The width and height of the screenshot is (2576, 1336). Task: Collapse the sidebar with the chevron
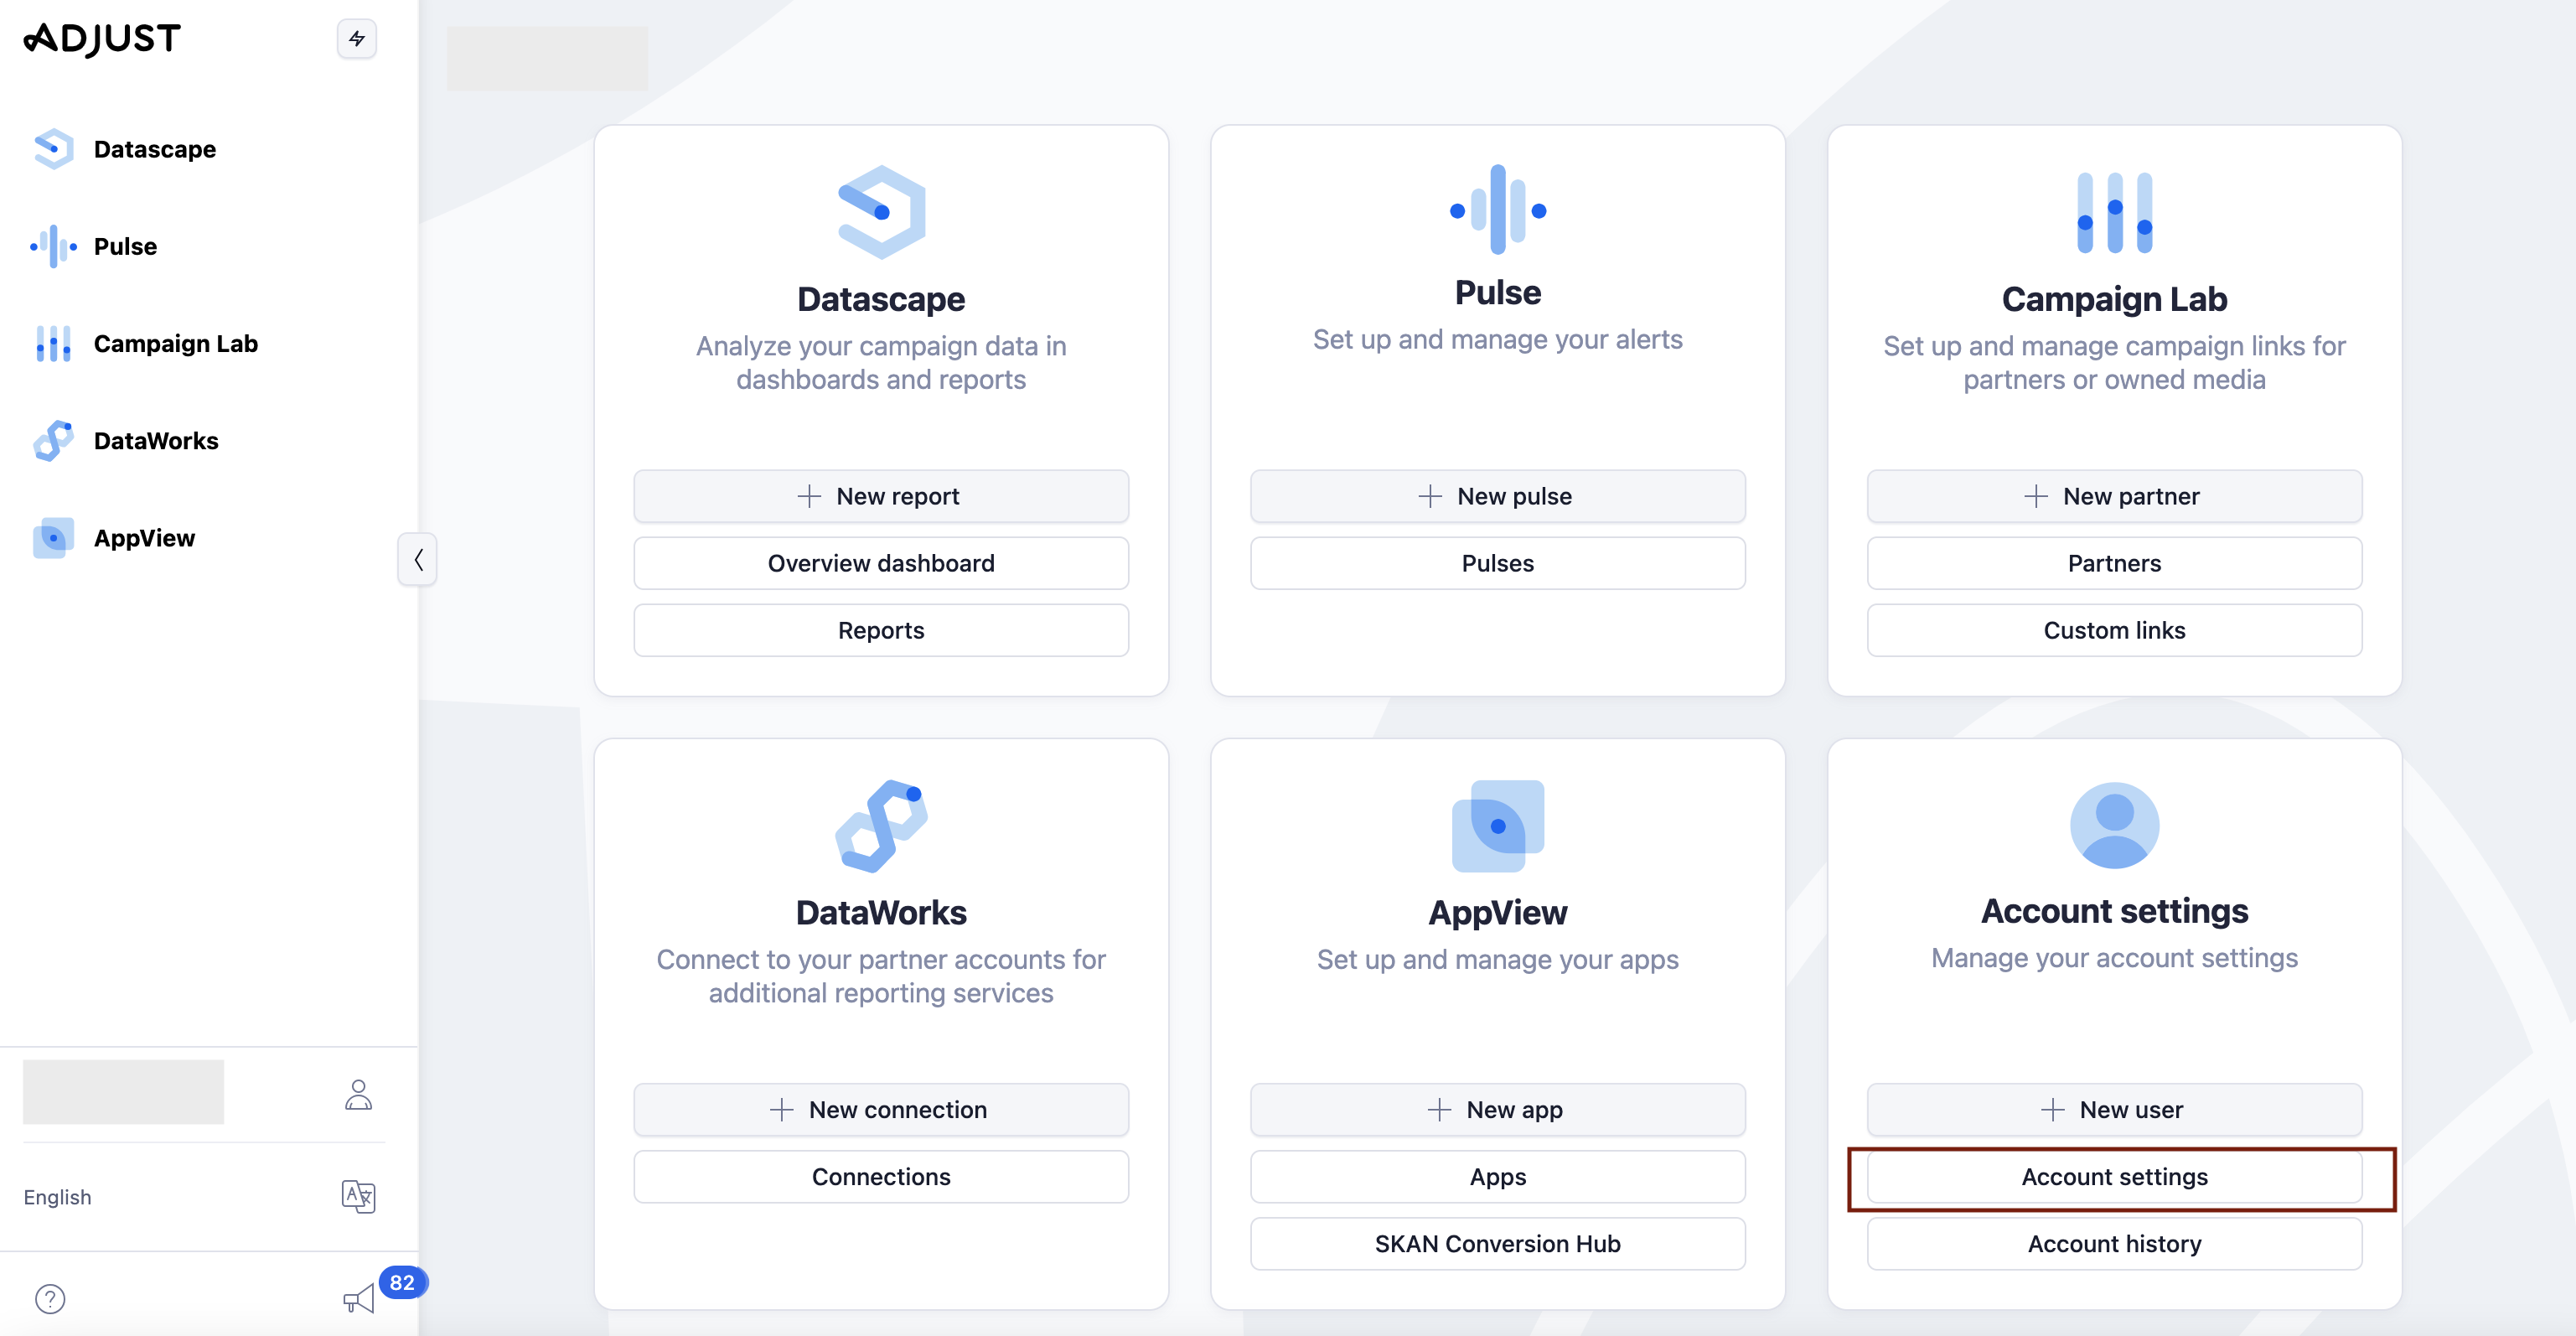pos(418,560)
